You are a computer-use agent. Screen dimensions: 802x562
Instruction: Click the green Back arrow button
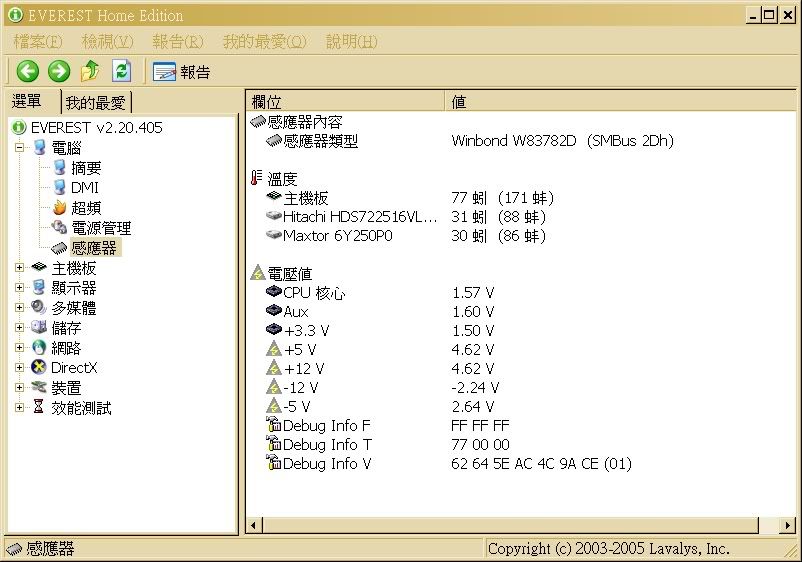point(28,71)
